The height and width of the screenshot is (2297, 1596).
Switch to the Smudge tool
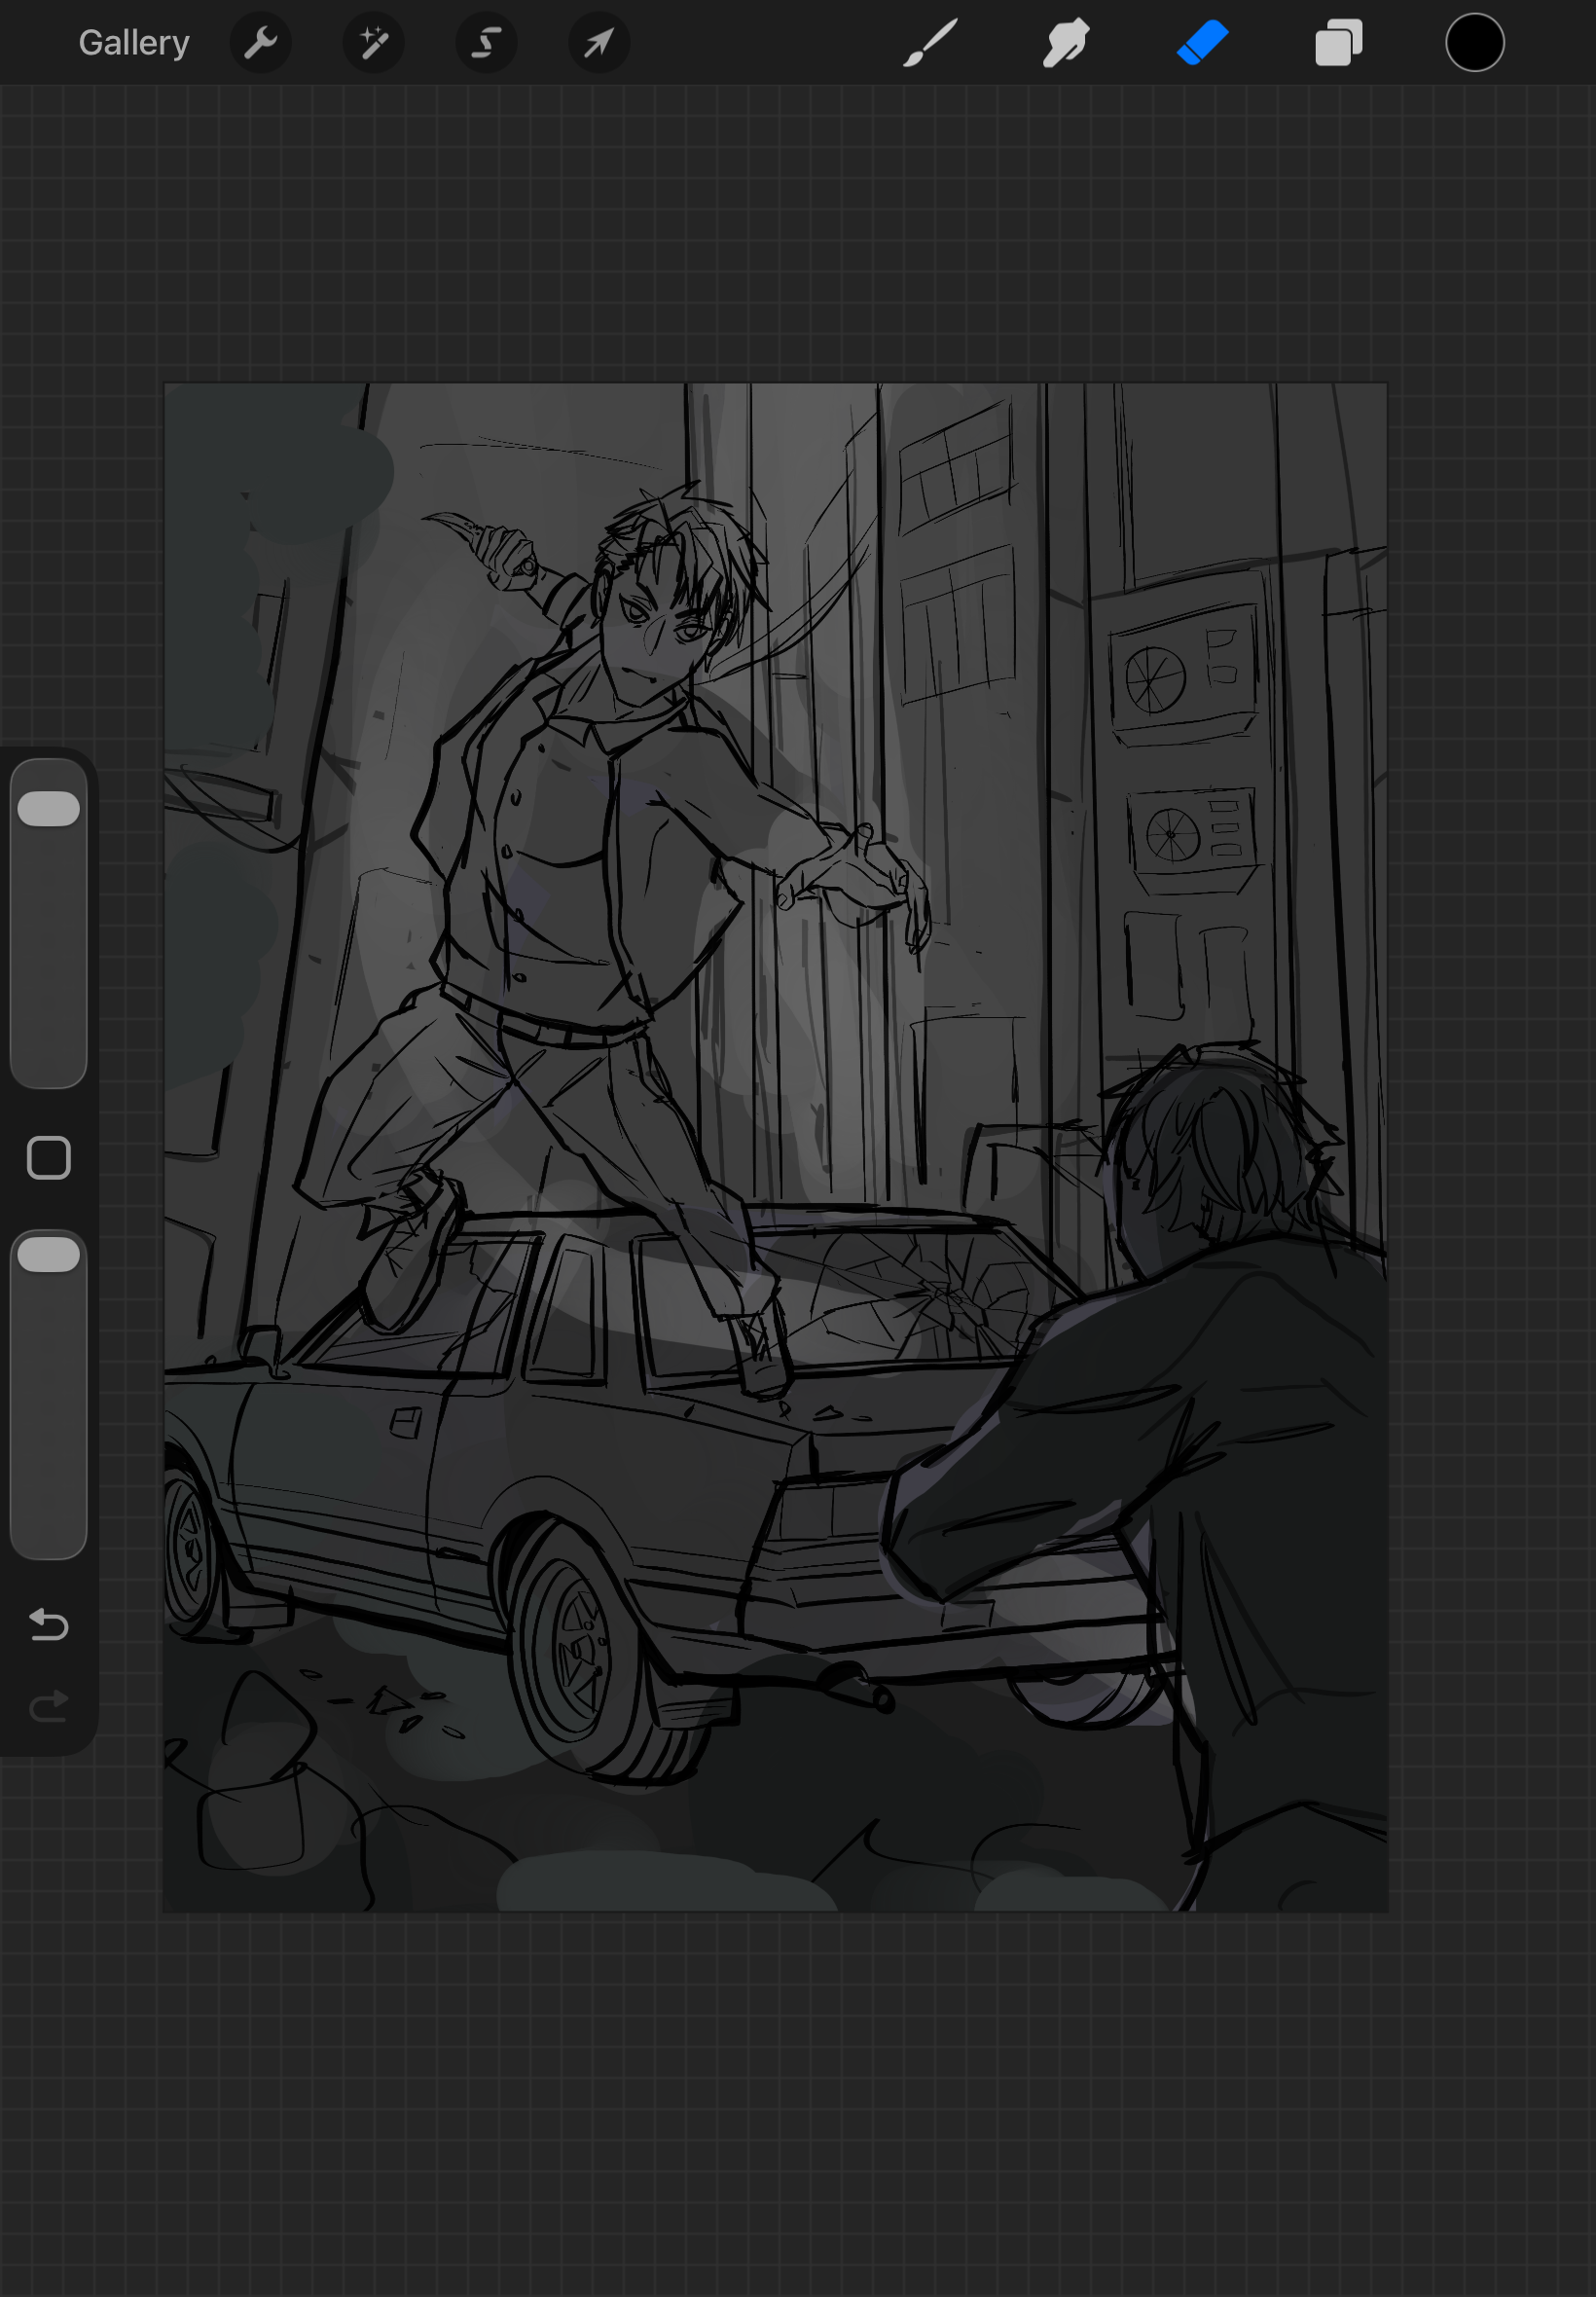1065,42
